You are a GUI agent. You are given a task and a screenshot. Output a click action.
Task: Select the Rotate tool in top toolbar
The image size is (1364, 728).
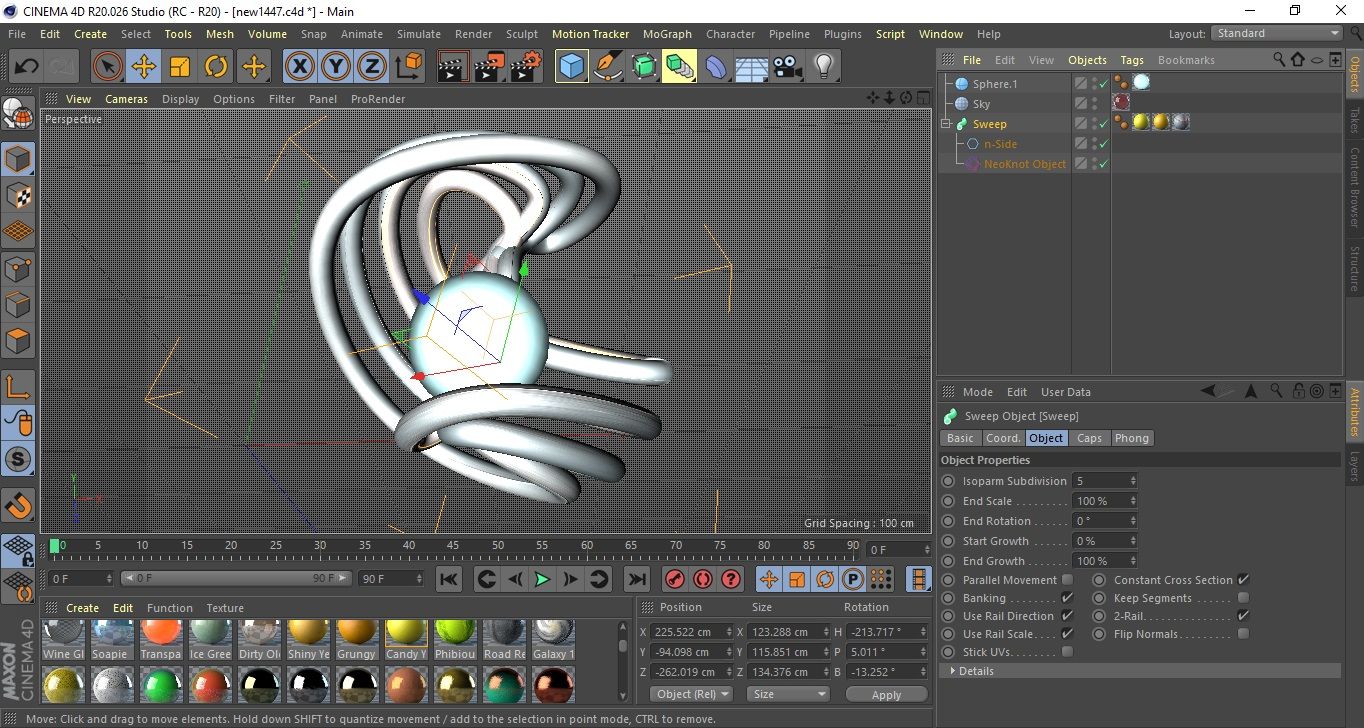216,67
